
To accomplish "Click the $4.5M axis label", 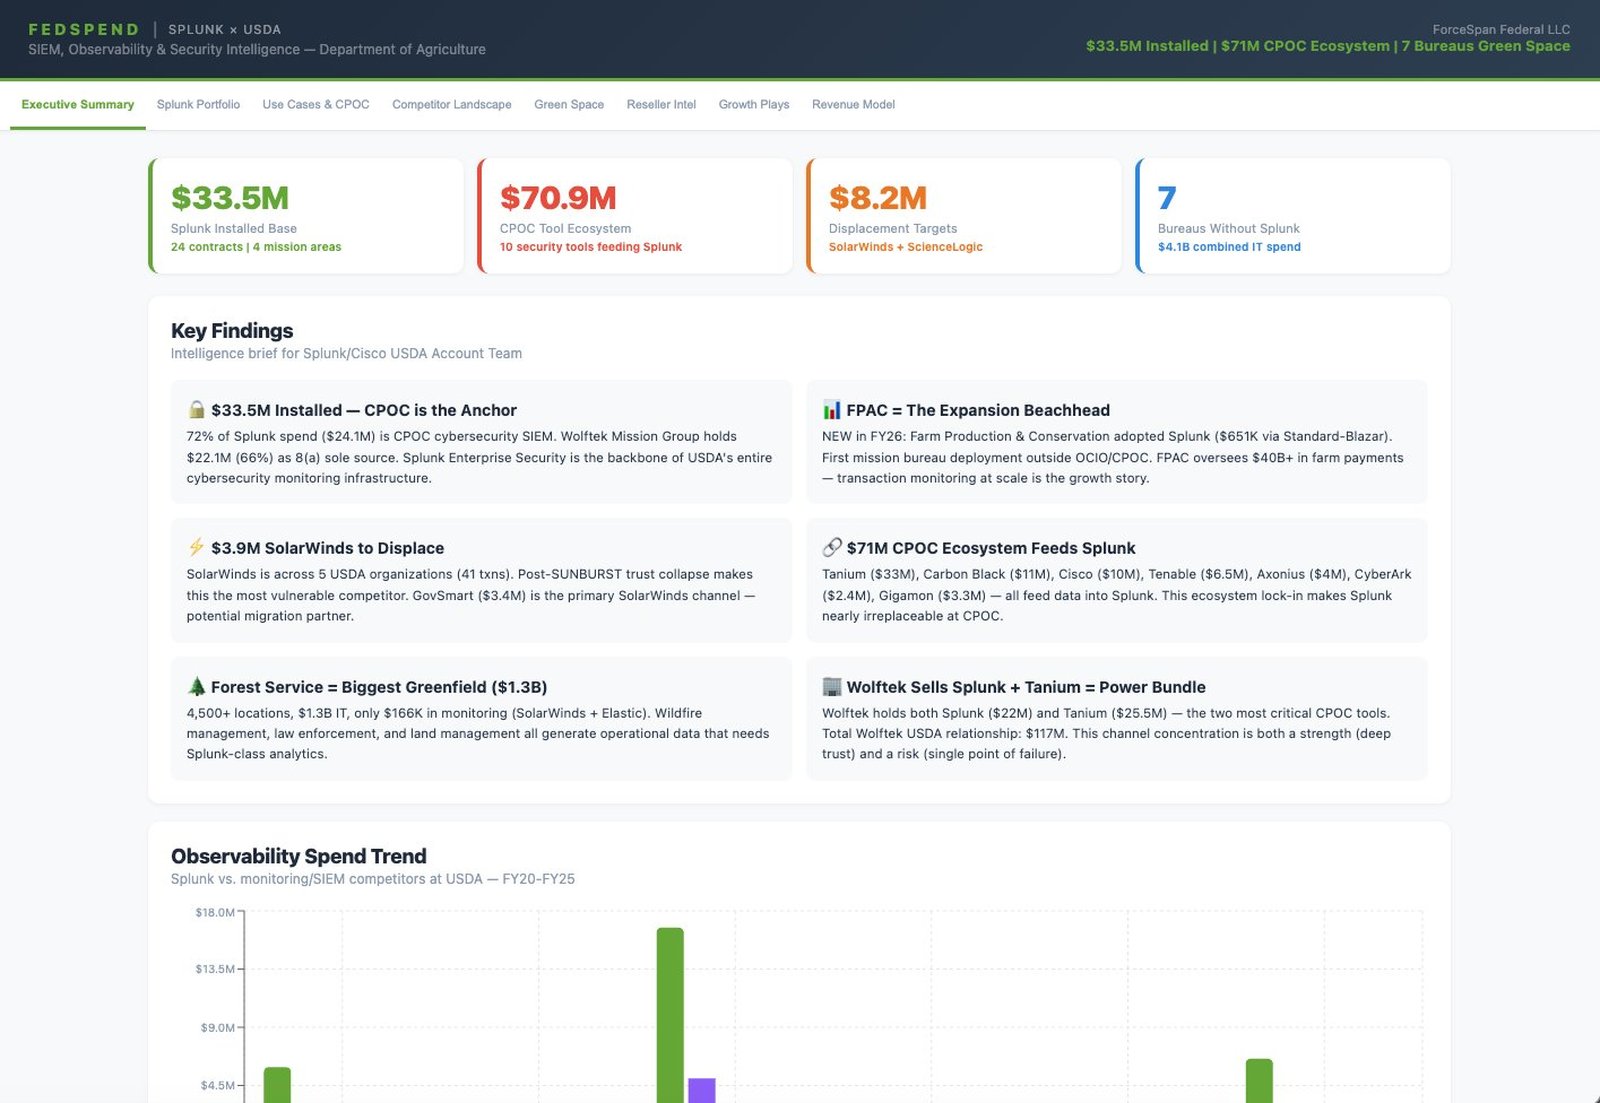I will click(218, 1086).
